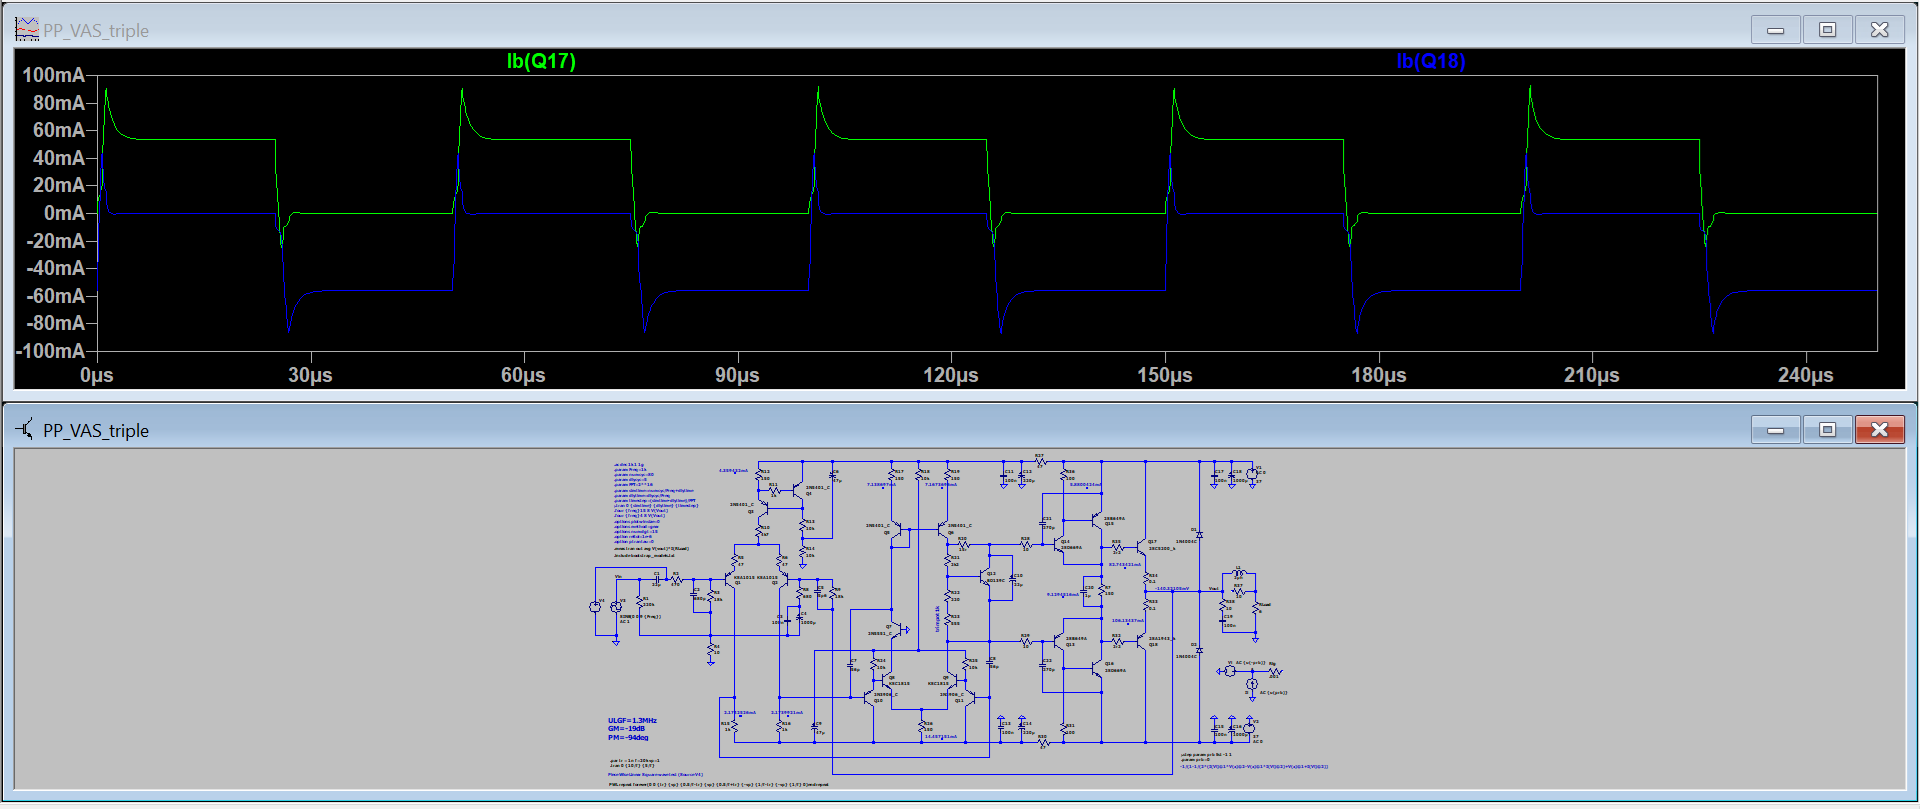The height and width of the screenshot is (809, 1920).
Task: Select diode D2 in the schematic
Action: [x=1199, y=650]
